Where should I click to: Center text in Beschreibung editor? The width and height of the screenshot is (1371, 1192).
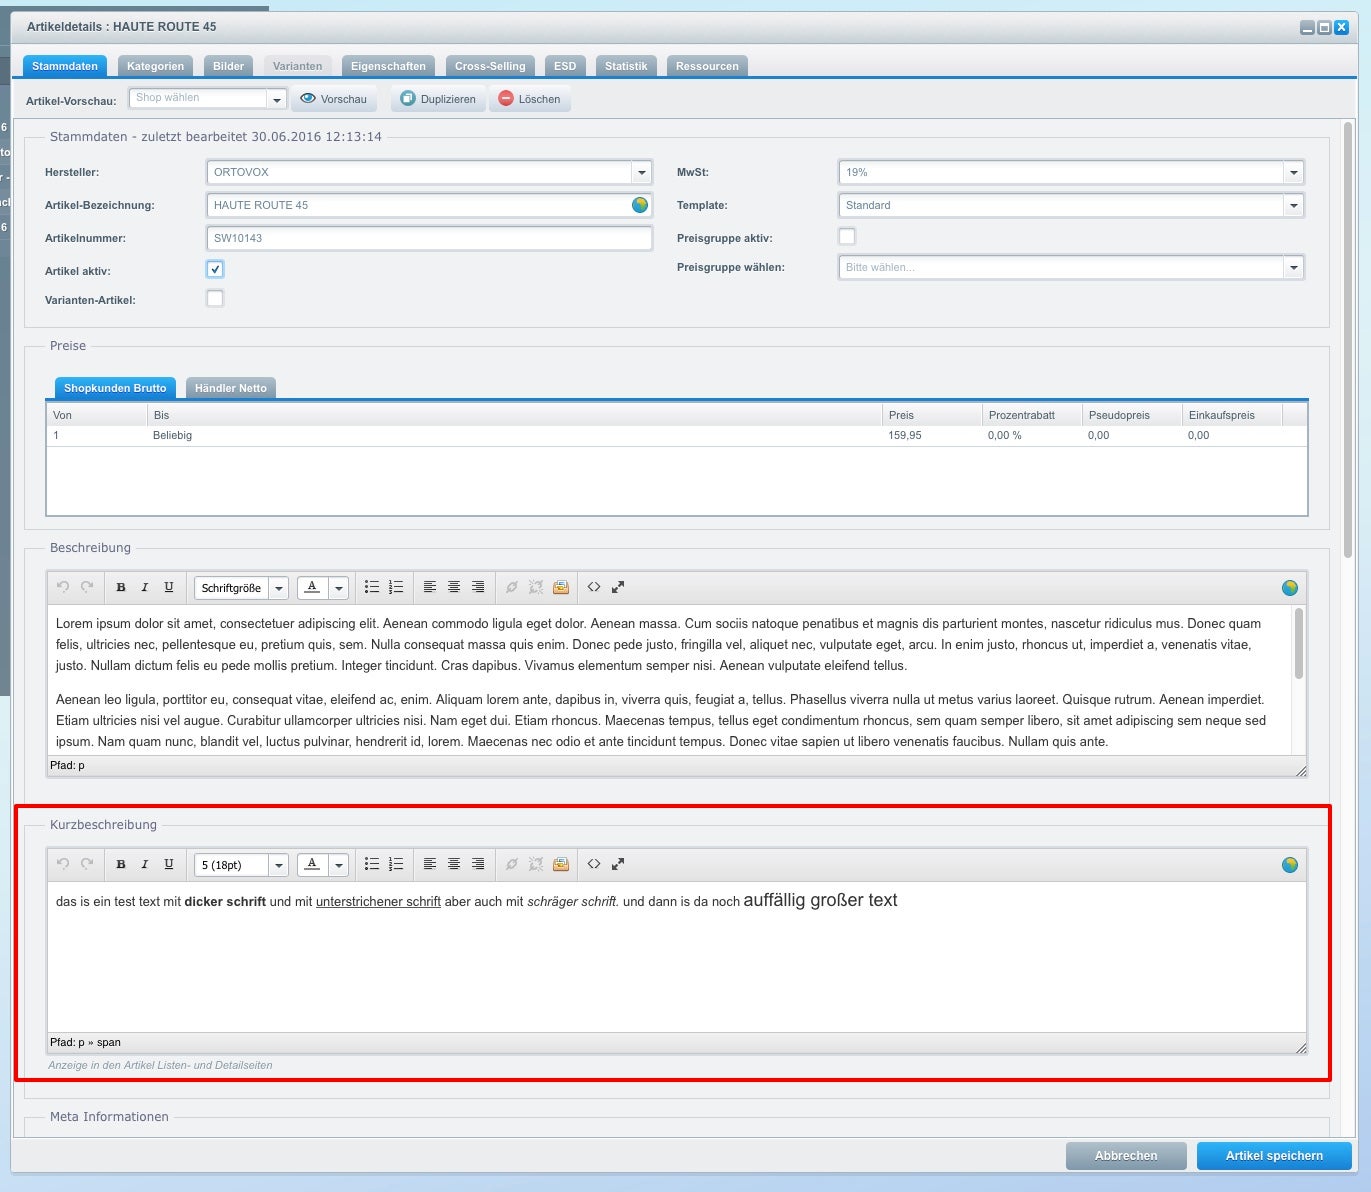pyautogui.click(x=454, y=587)
